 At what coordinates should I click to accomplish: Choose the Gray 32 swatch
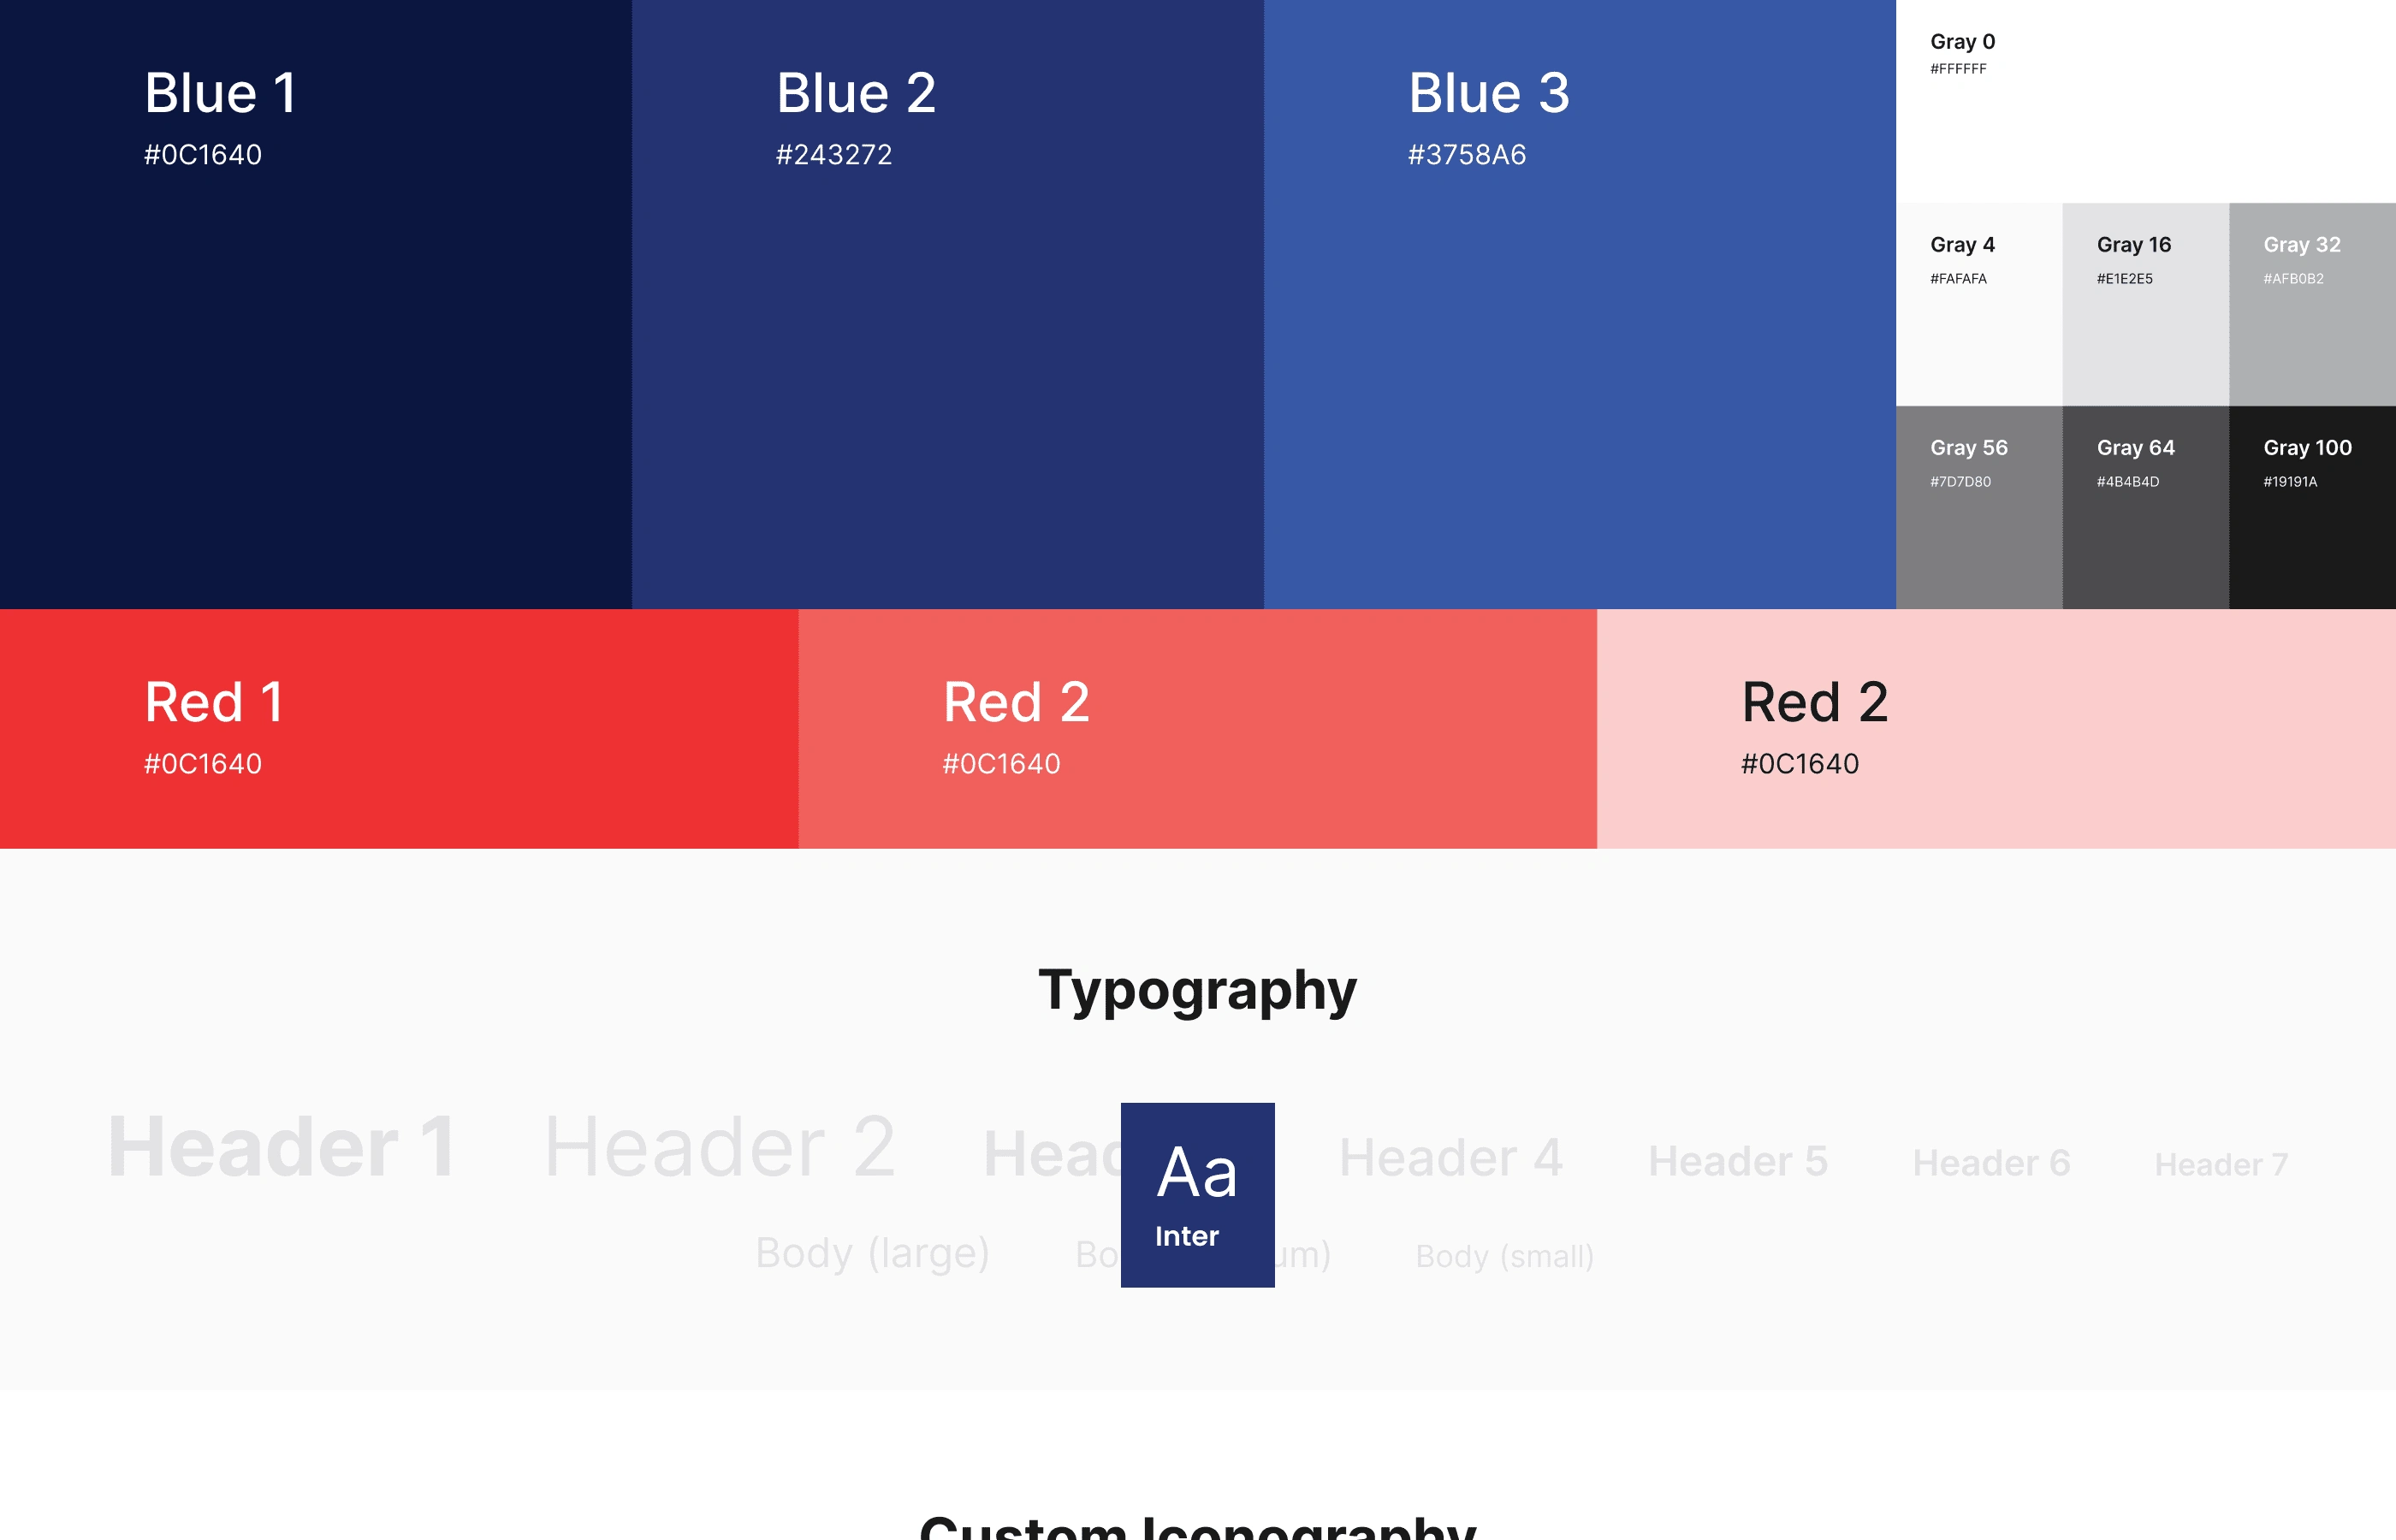[2312, 304]
